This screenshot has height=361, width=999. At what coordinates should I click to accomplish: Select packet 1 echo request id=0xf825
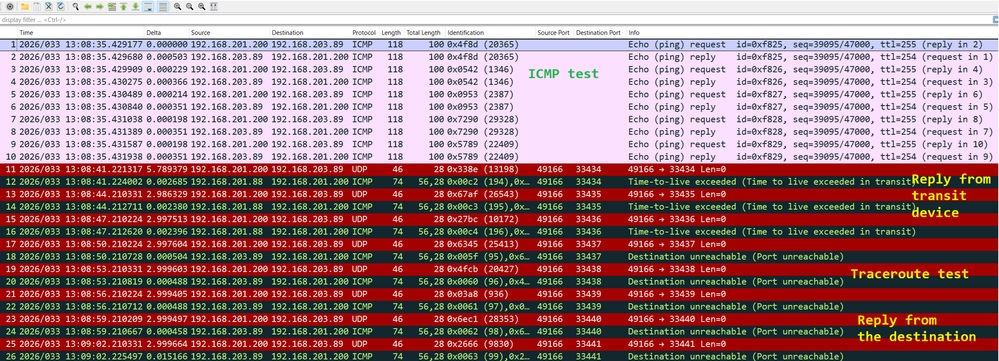pos(500,45)
